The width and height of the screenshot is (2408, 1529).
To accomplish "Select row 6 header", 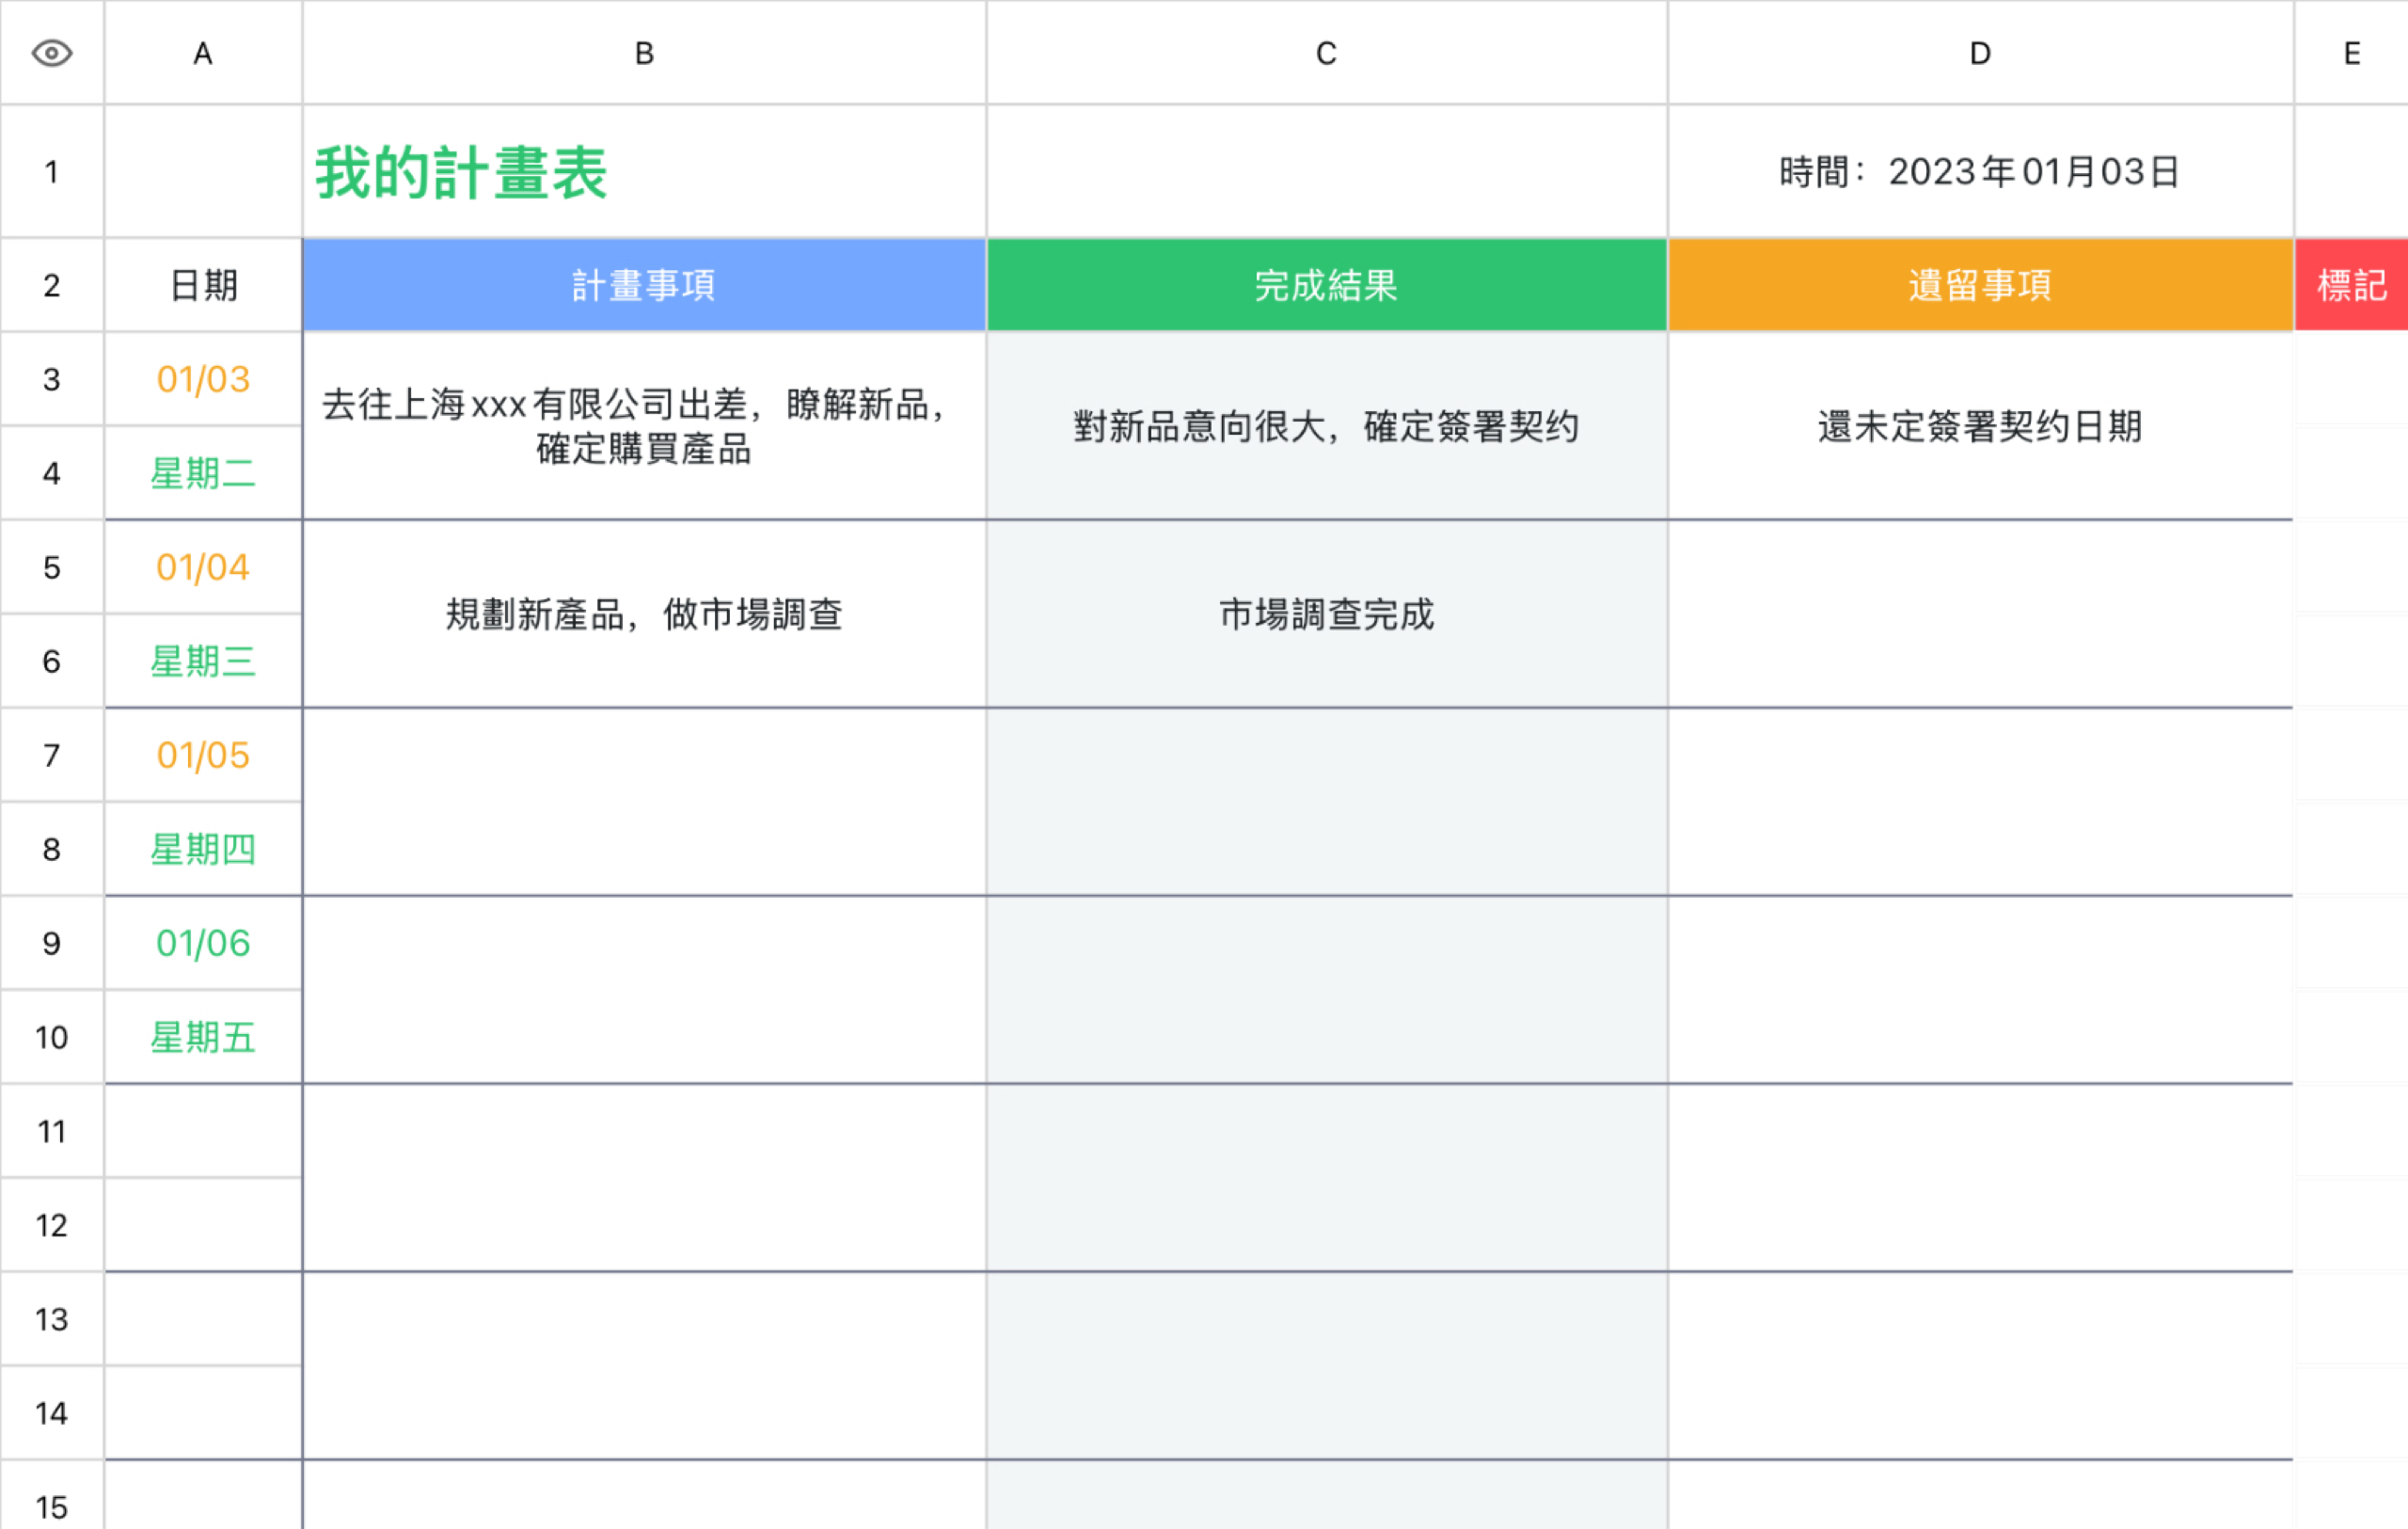I will coord(52,661).
